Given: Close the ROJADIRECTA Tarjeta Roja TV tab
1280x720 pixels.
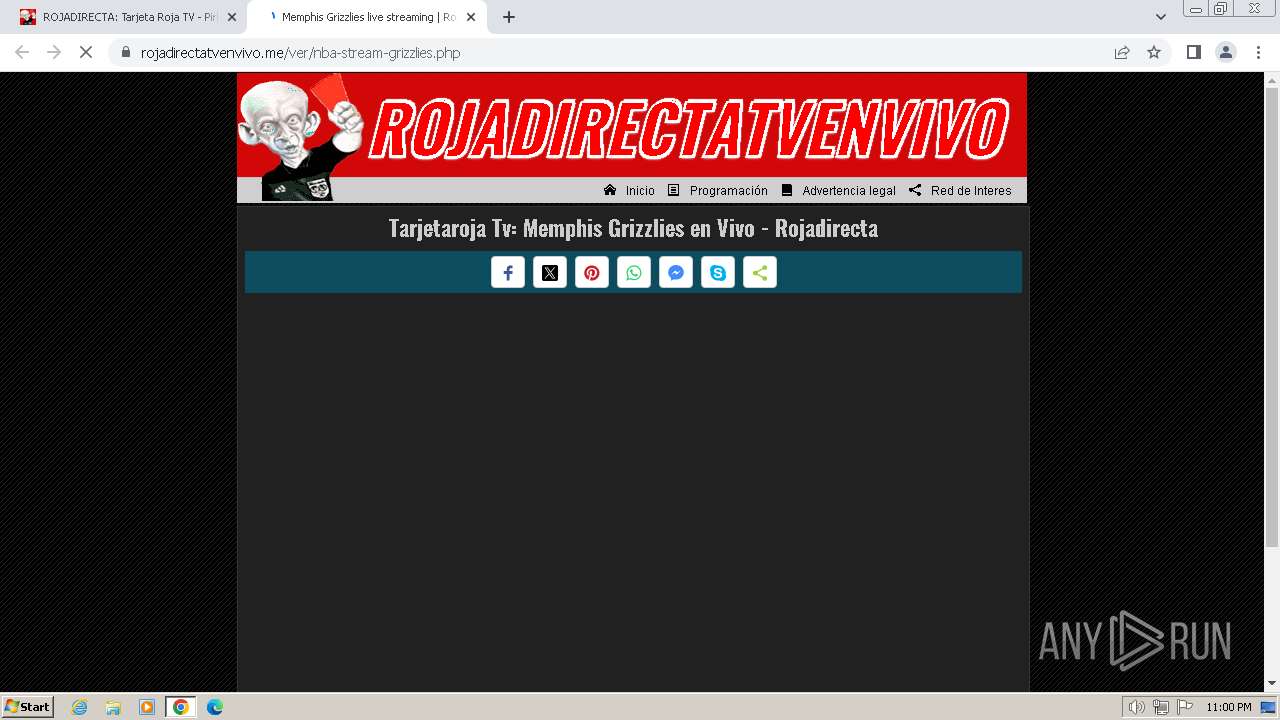Looking at the screenshot, I should tap(232, 17).
